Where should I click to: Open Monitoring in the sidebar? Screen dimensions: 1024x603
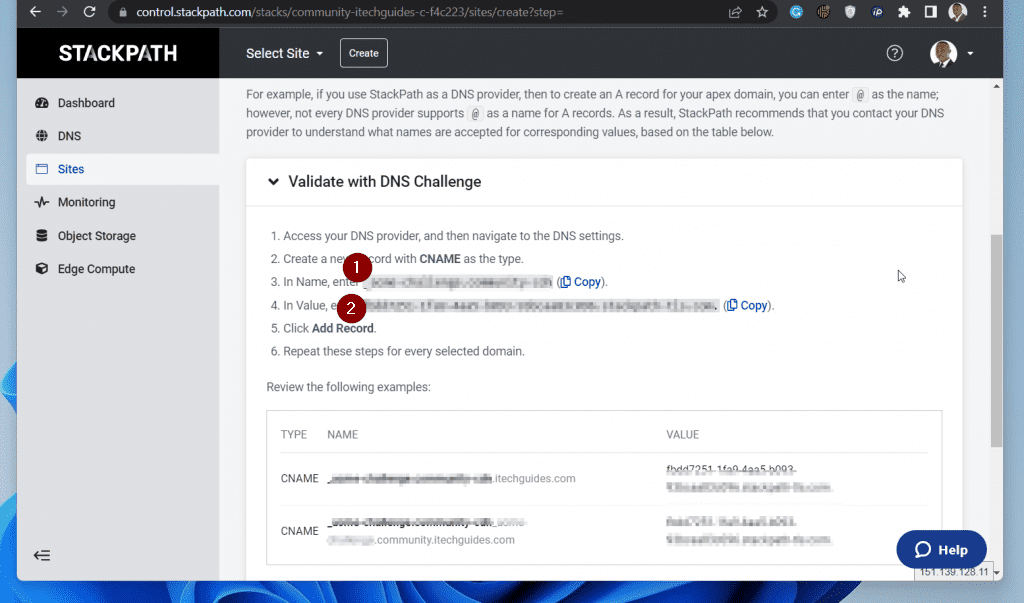[x=123, y=202]
